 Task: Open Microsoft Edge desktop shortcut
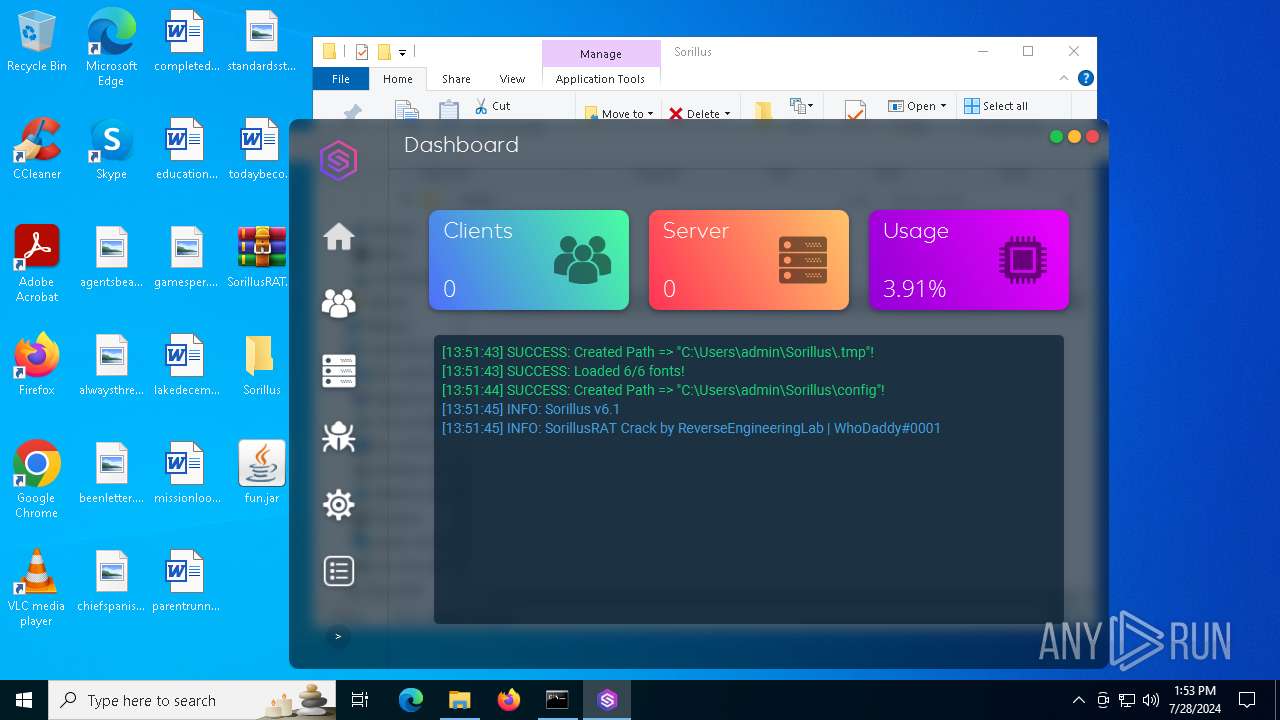[111, 48]
